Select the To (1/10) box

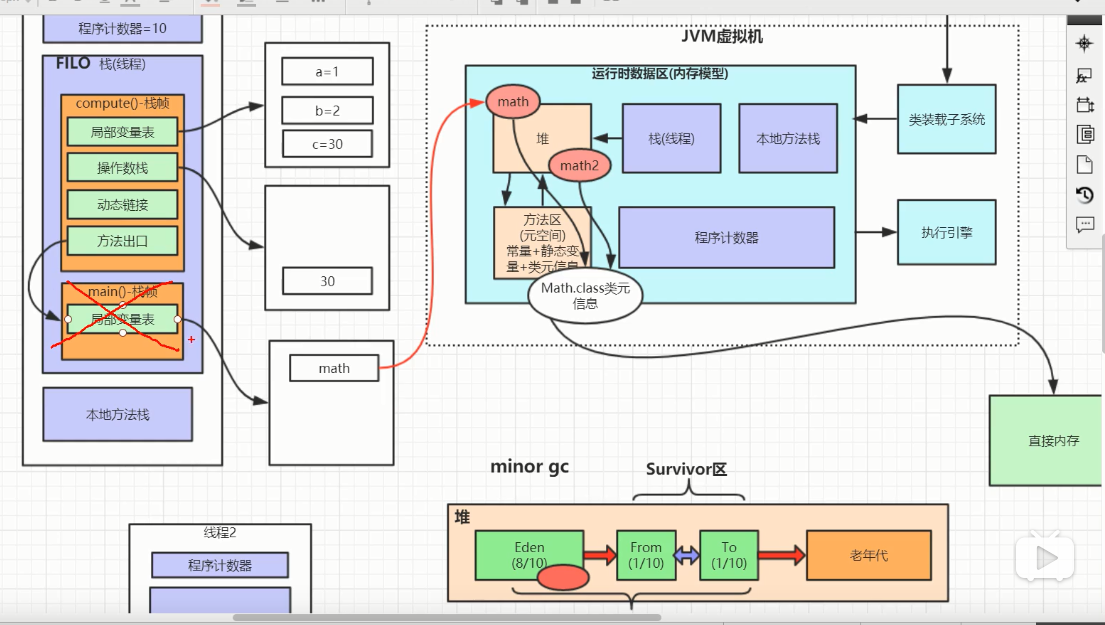pyautogui.click(x=729, y=555)
